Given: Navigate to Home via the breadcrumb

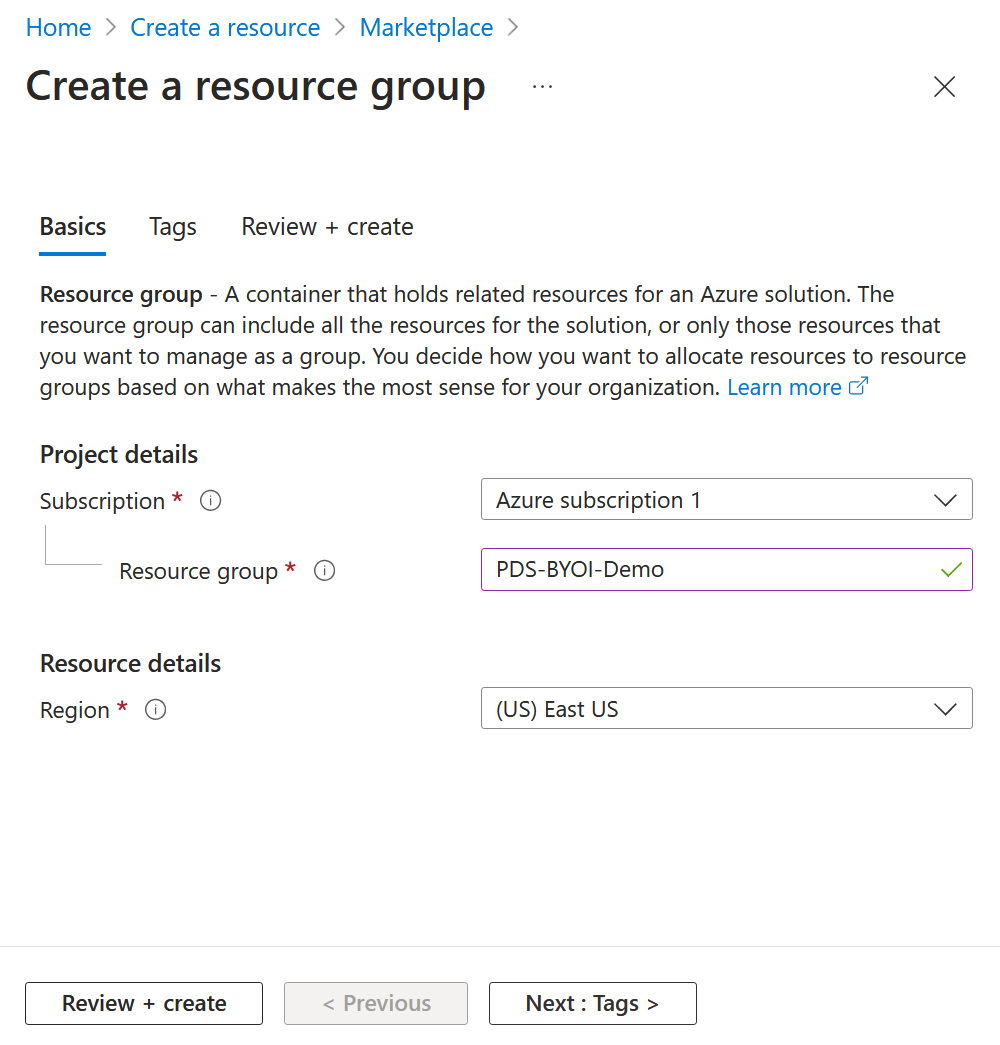Looking at the screenshot, I should pos(58,27).
